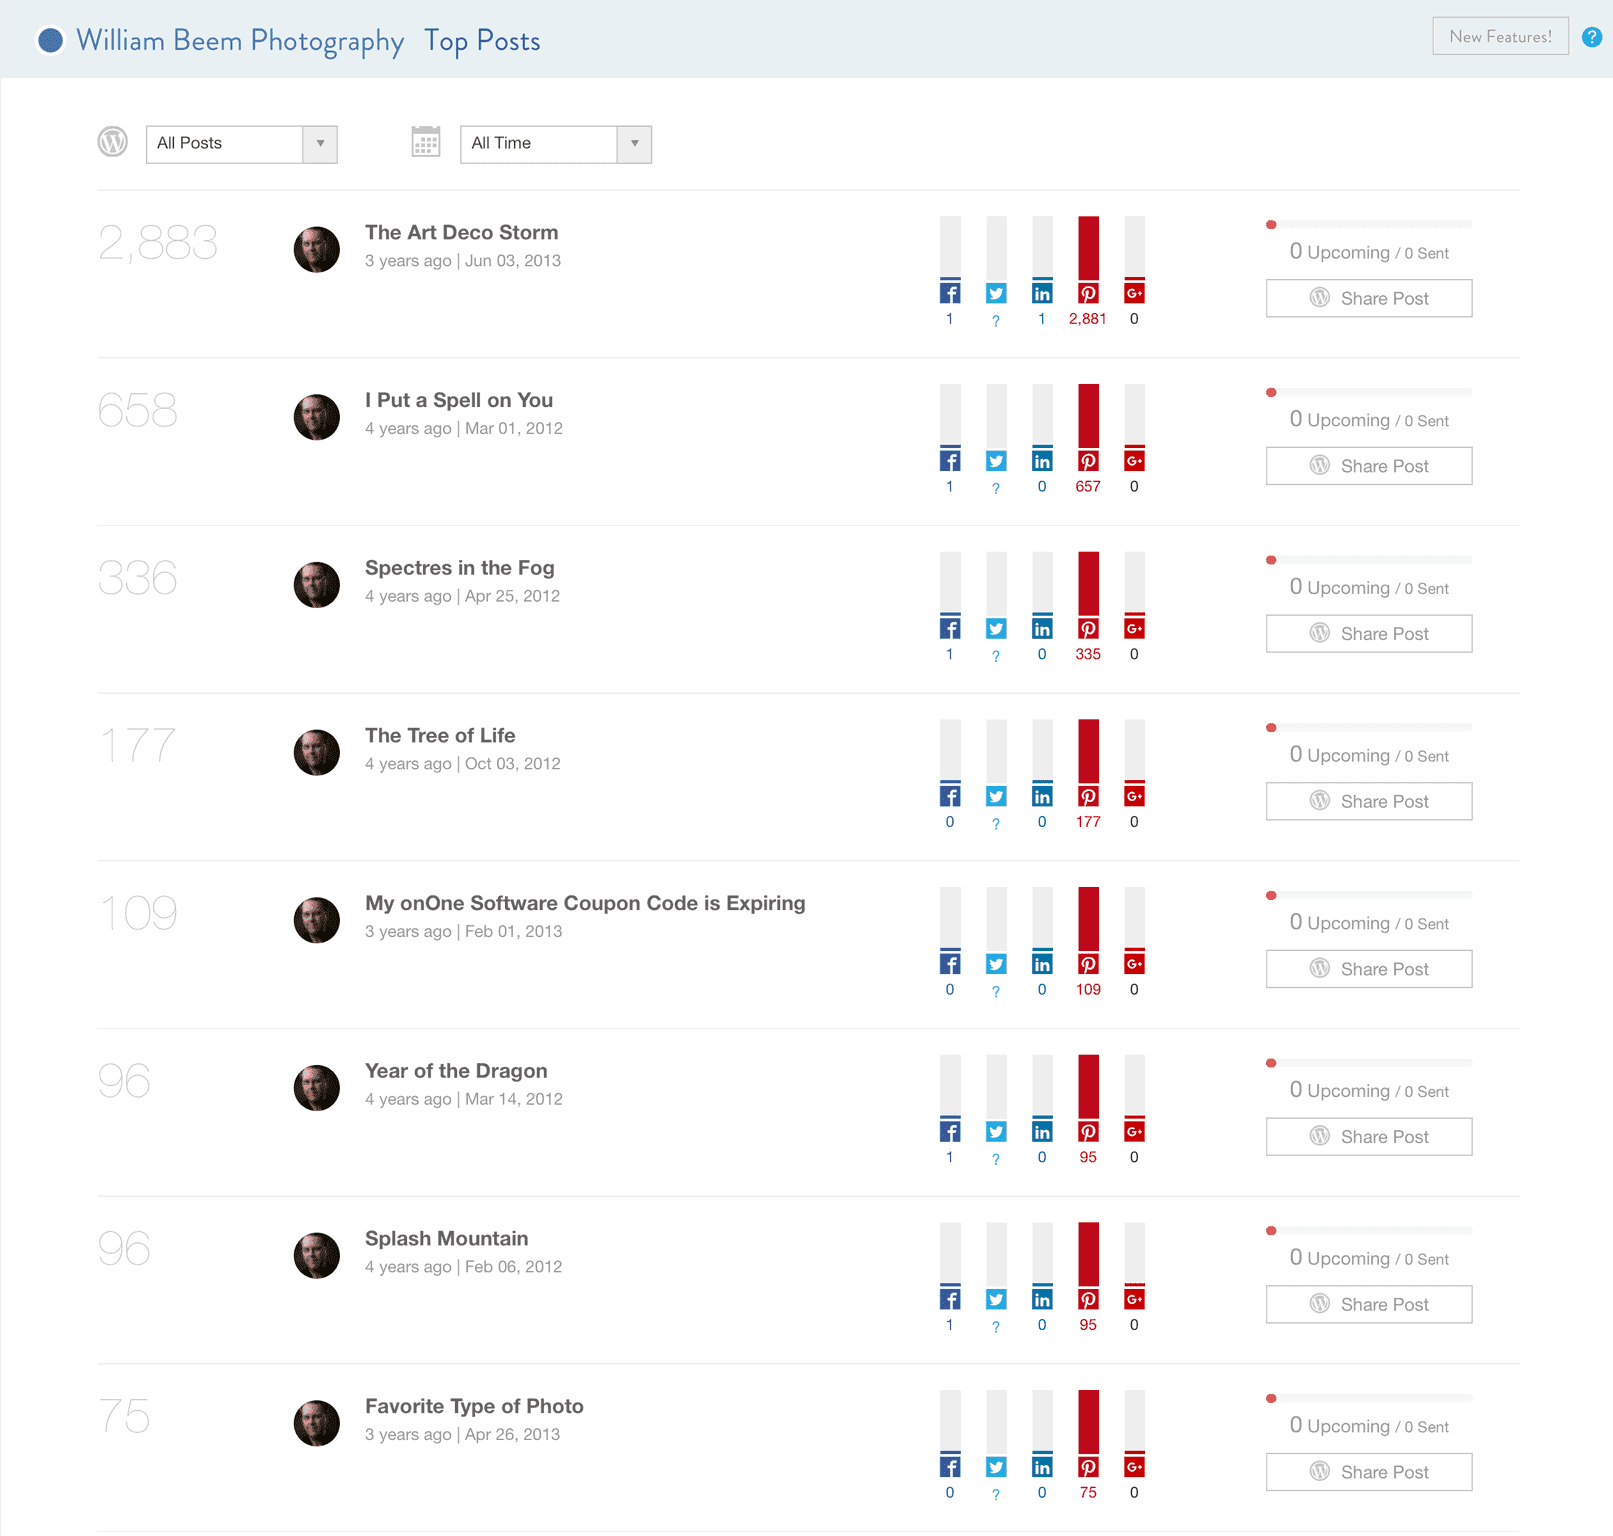Click upcoming progress bar for The Art Deco Storm

click(x=1368, y=225)
